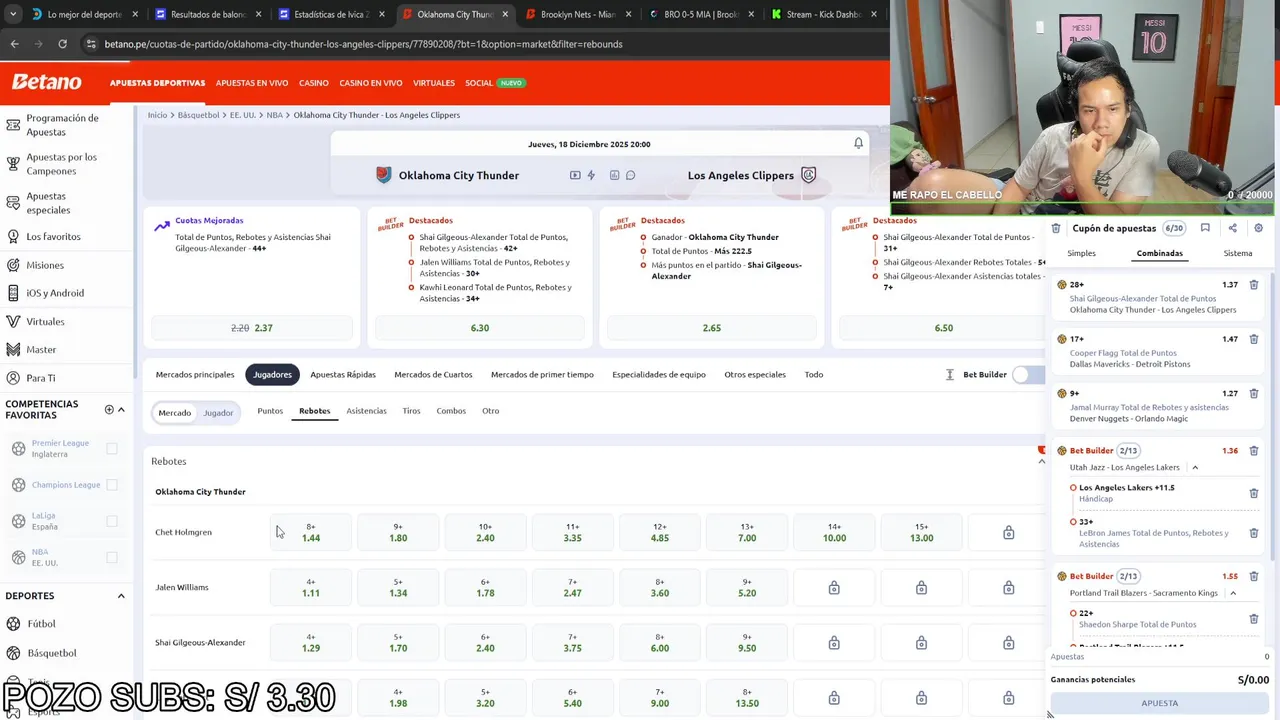Switch view to Mercado
This screenshot has width=1280, height=720.
(174, 413)
